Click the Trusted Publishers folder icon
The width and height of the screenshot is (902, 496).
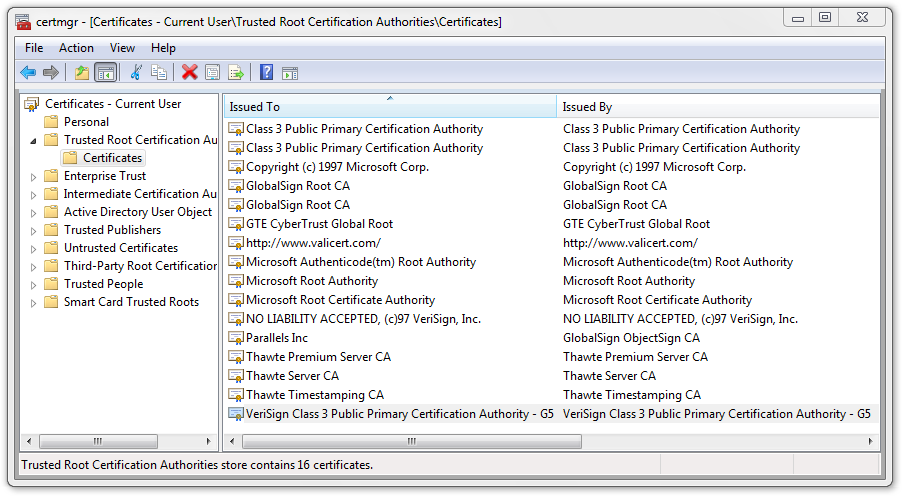[51, 230]
